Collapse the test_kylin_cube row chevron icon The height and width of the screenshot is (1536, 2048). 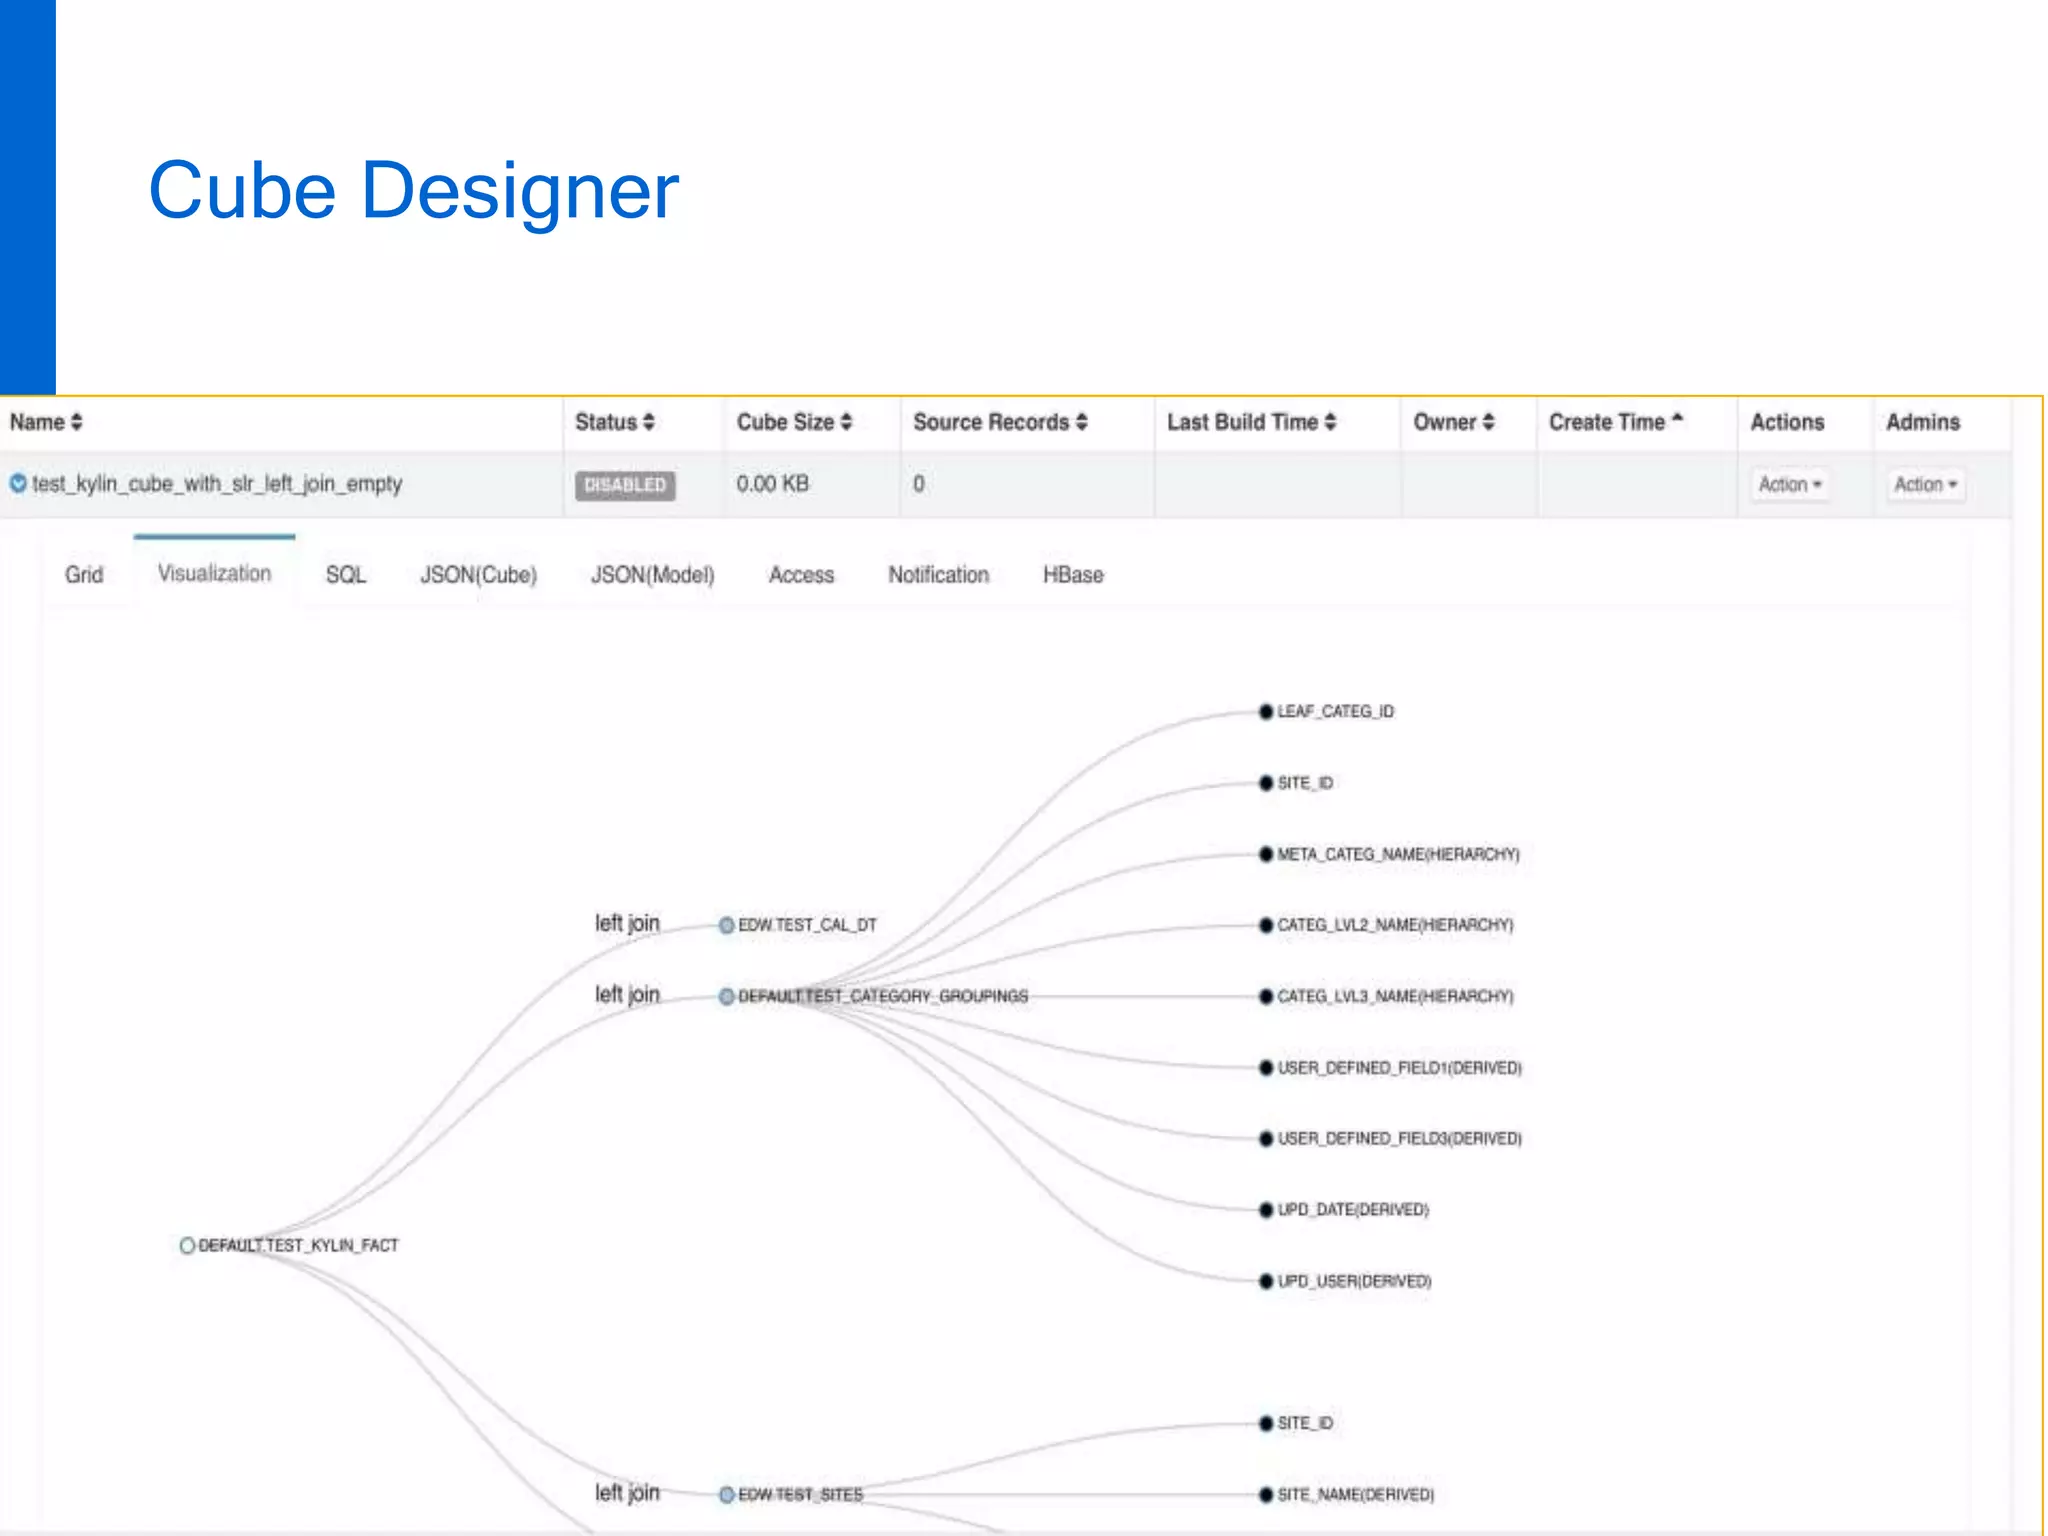point(18,484)
